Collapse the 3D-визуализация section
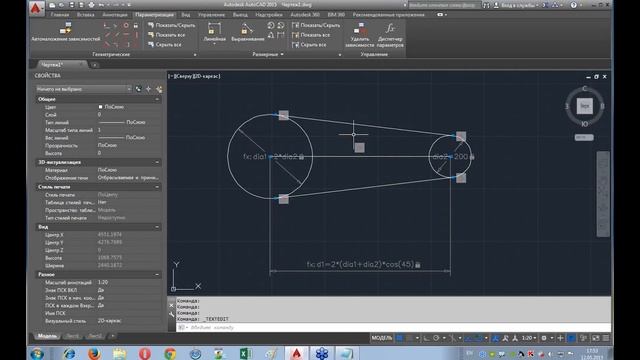Image resolution: width=640 pixels, height=360 pixels. click(157, 162)
